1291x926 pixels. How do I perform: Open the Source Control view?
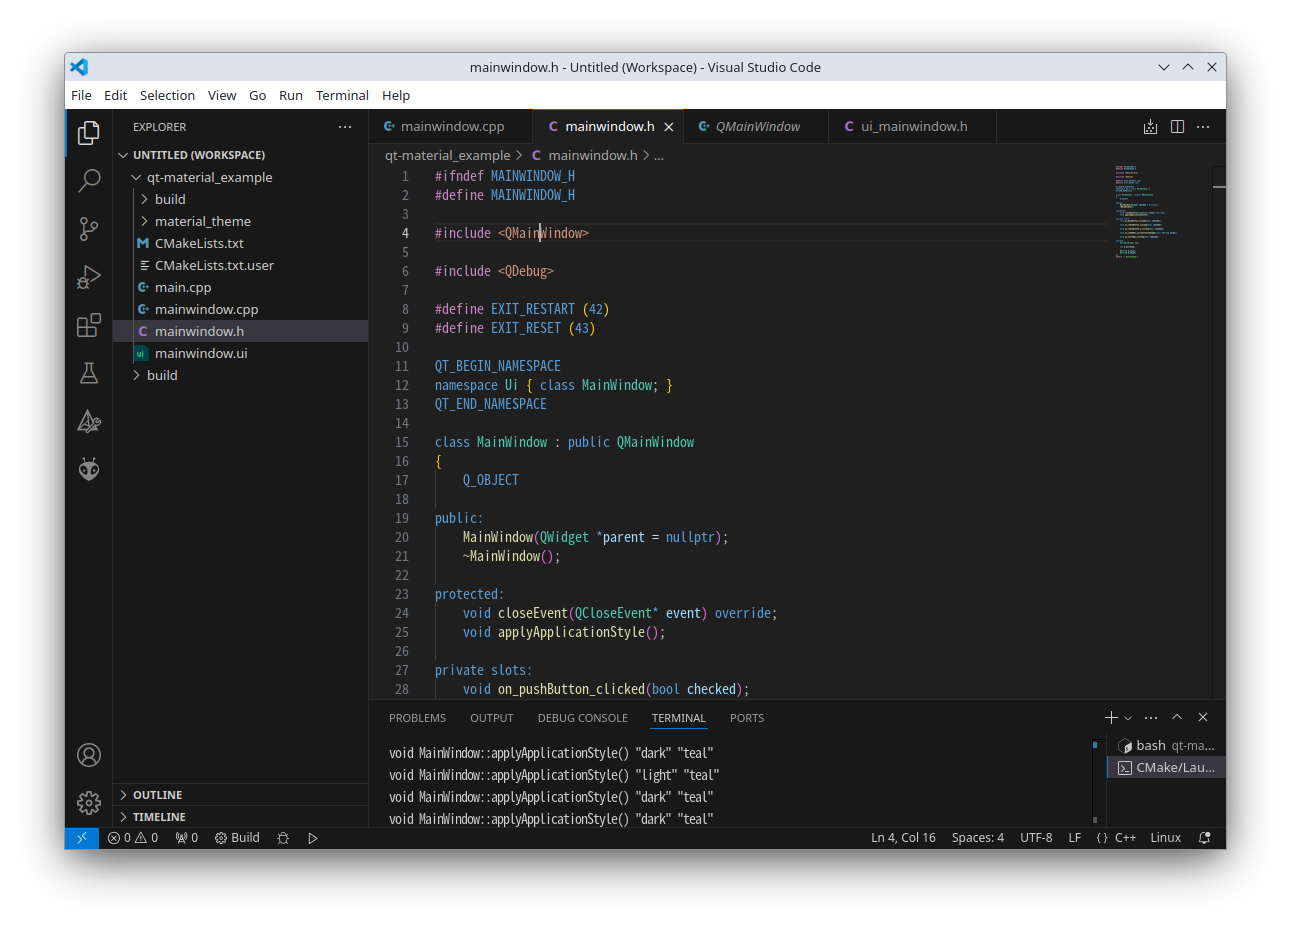[x=89, y=228]
